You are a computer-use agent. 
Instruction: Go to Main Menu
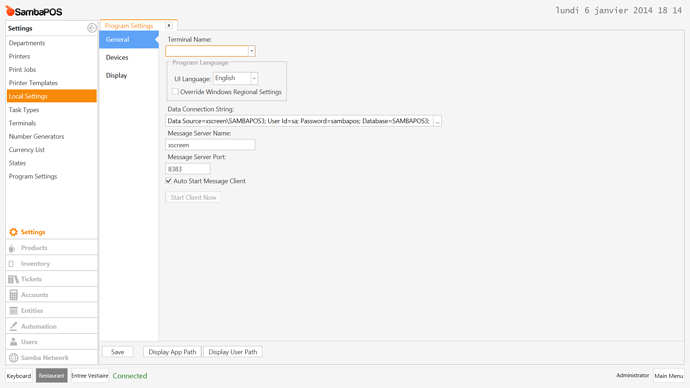pyautogui.click(x=669, y=376)
